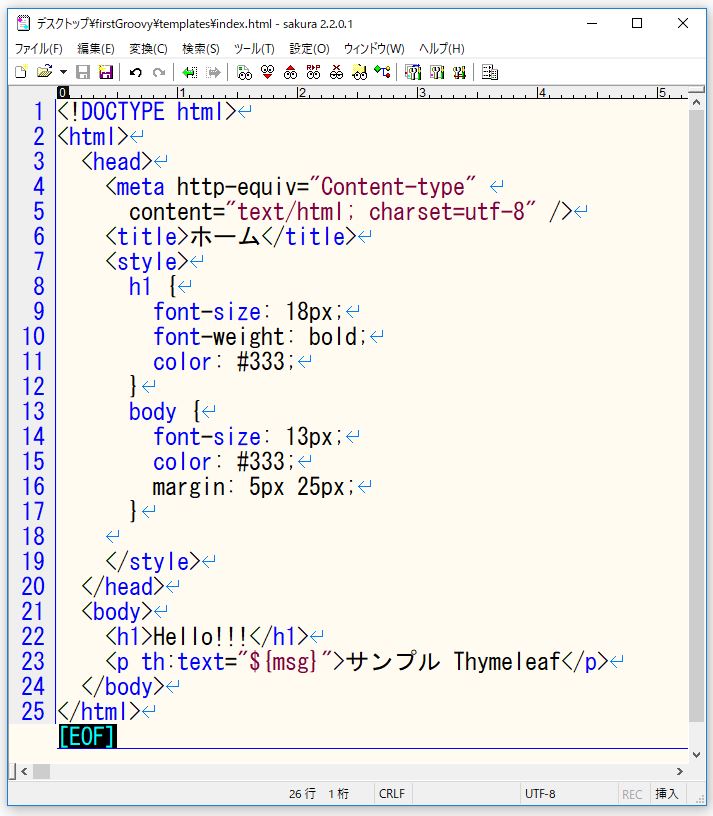This screenshot has height=816, width=713.
Task: Click the Find Previous up-arrow icon
Action: click(x=290, y=72)
